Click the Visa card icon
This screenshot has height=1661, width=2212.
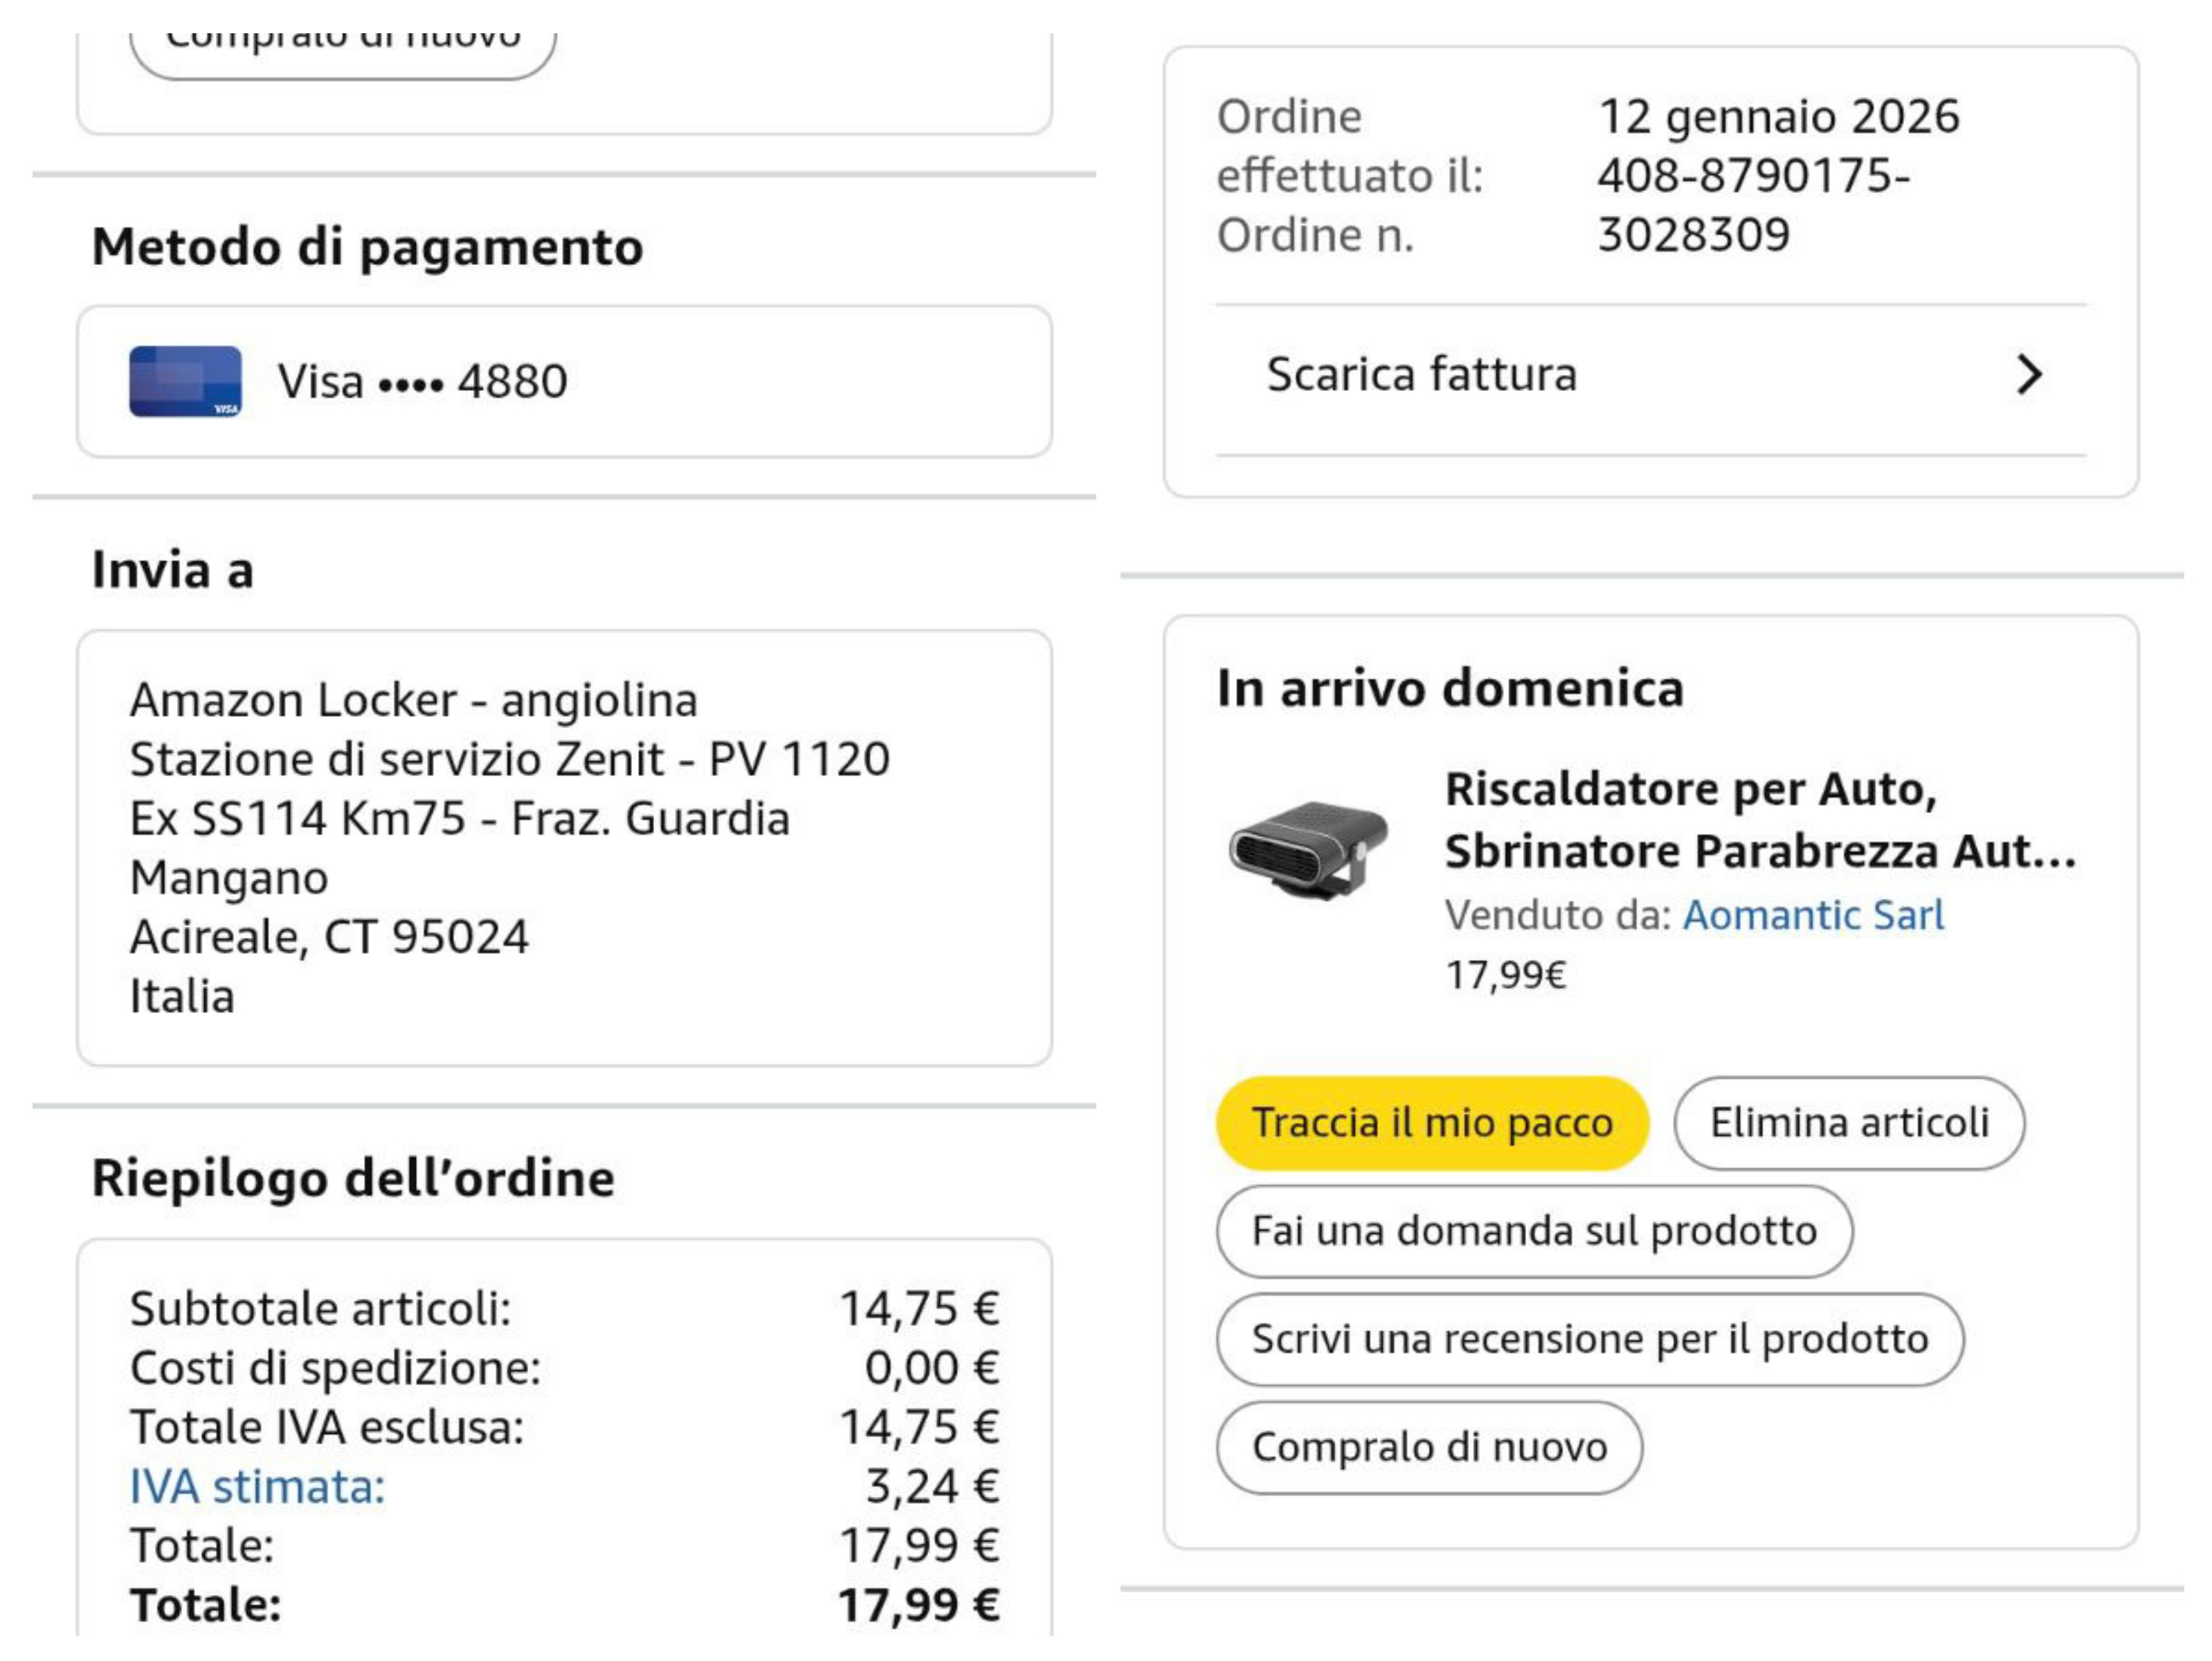point(185,381)
